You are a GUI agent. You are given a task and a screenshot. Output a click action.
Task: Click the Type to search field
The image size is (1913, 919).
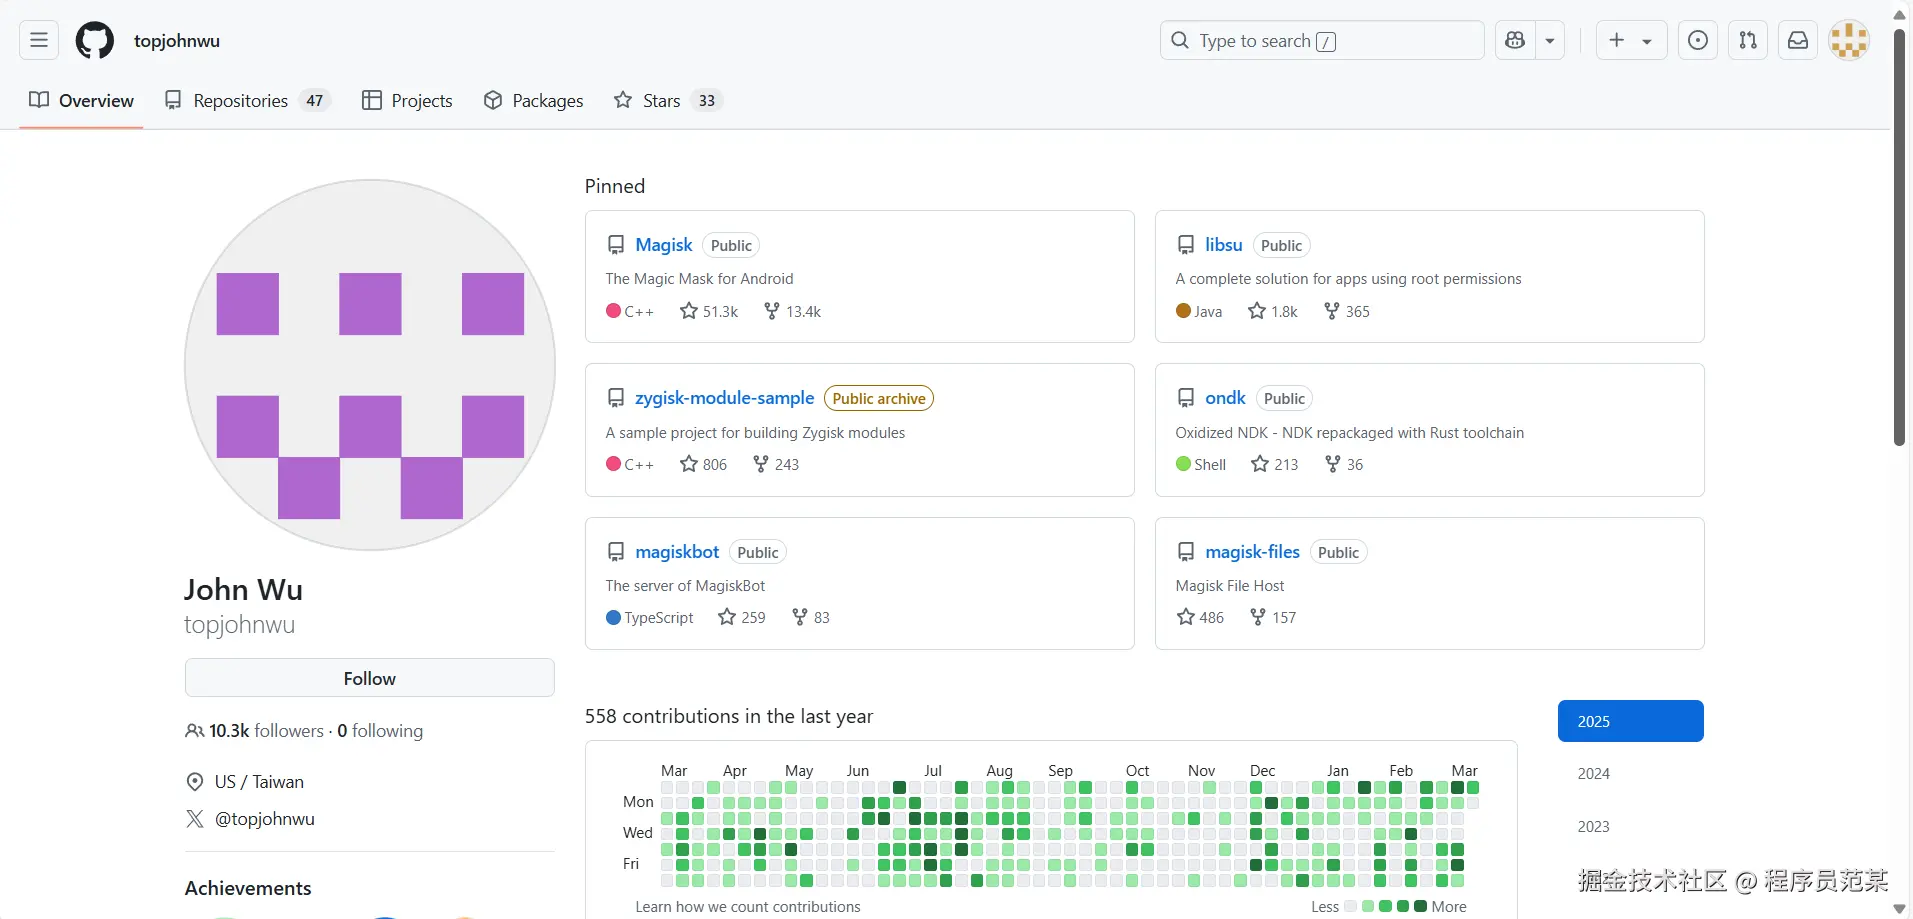[1320, 41]
